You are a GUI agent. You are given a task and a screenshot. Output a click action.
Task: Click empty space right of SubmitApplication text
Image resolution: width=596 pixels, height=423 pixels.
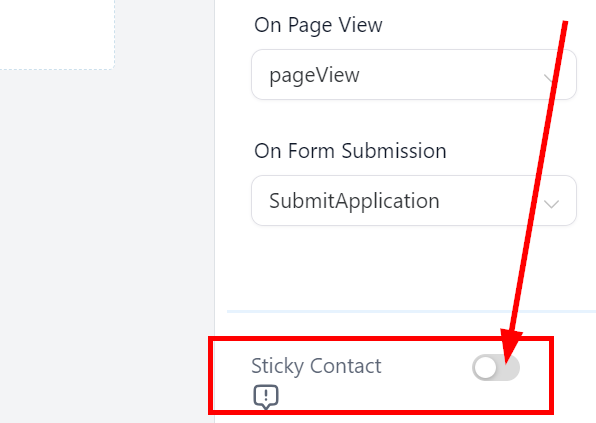point(490,200)
